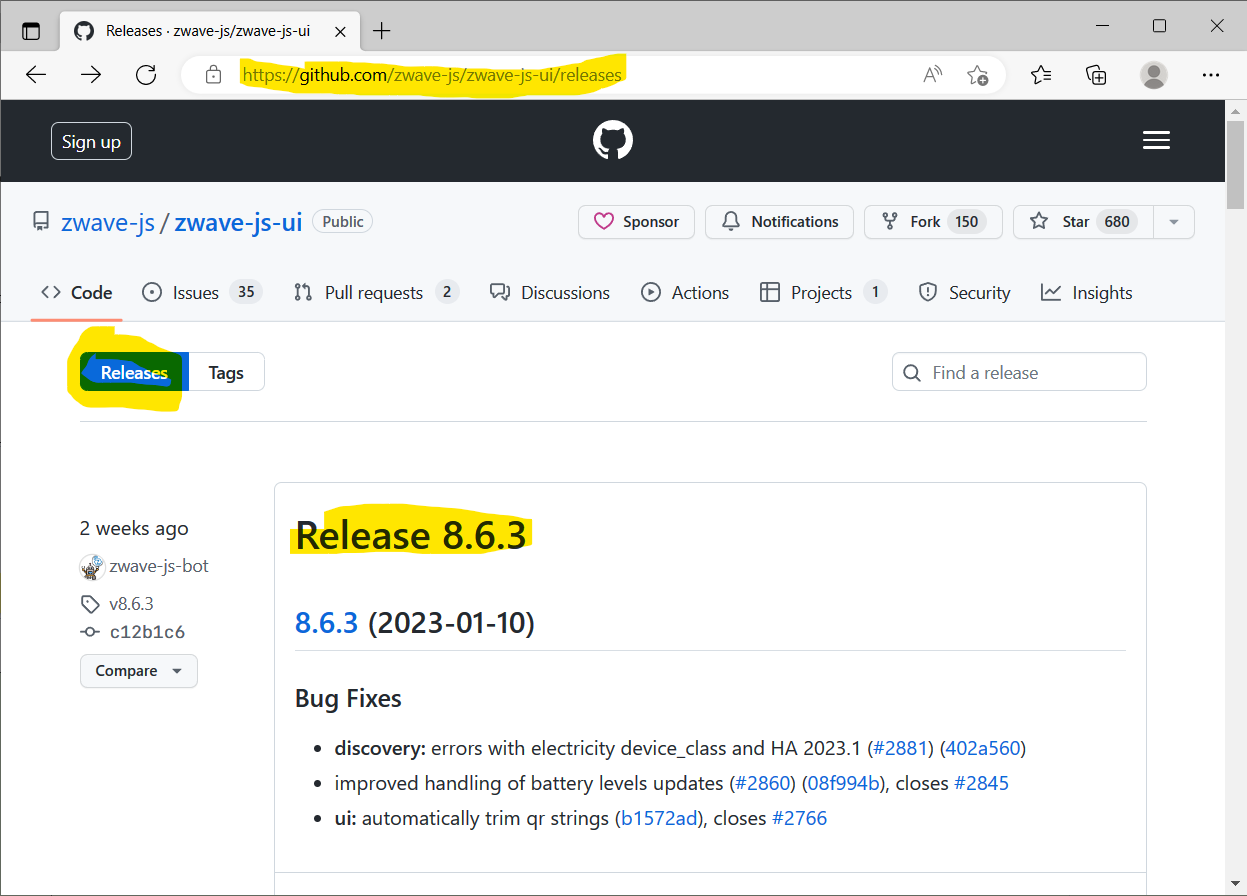Open the Settings and more ellipsis menu
Screen dimensions: 1247x896
click(1211, 74)
